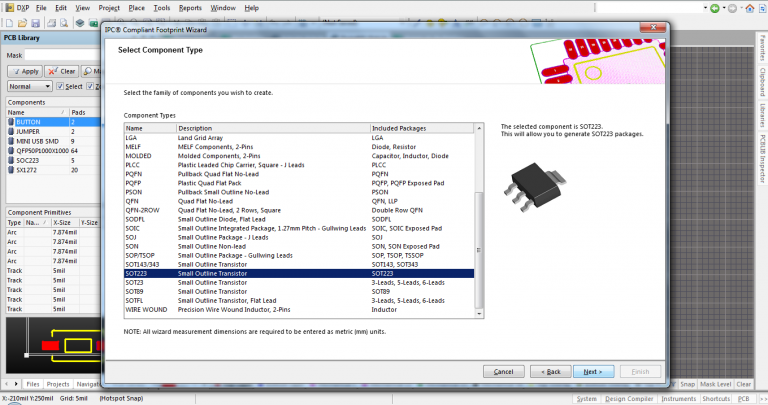The height and width of the screenshot is (405, 768).
Task: Click the SOT223 3D package preview image
Action: pos(535,187)
